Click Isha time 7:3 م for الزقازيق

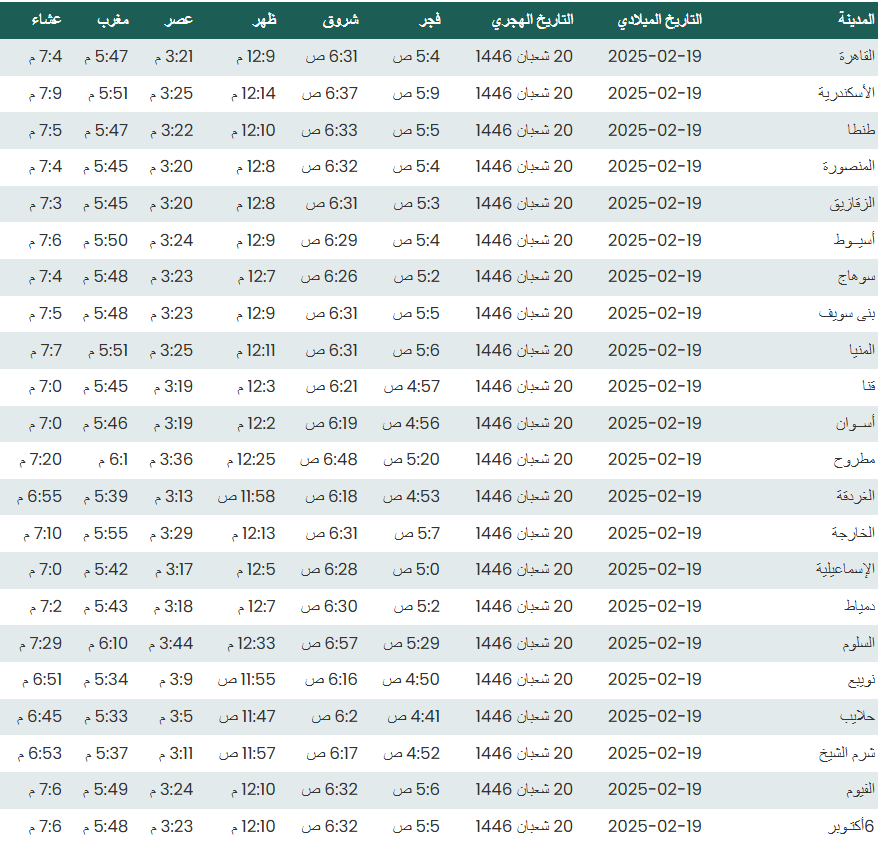(x=46, y=204)
